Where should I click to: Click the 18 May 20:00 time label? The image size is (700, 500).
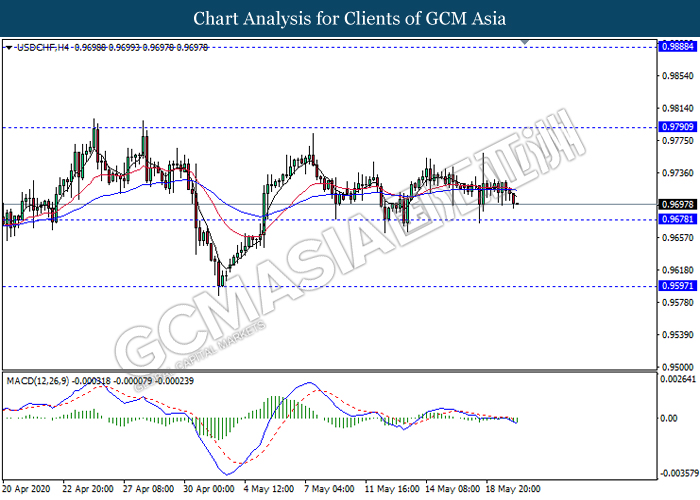coord(512,489)
